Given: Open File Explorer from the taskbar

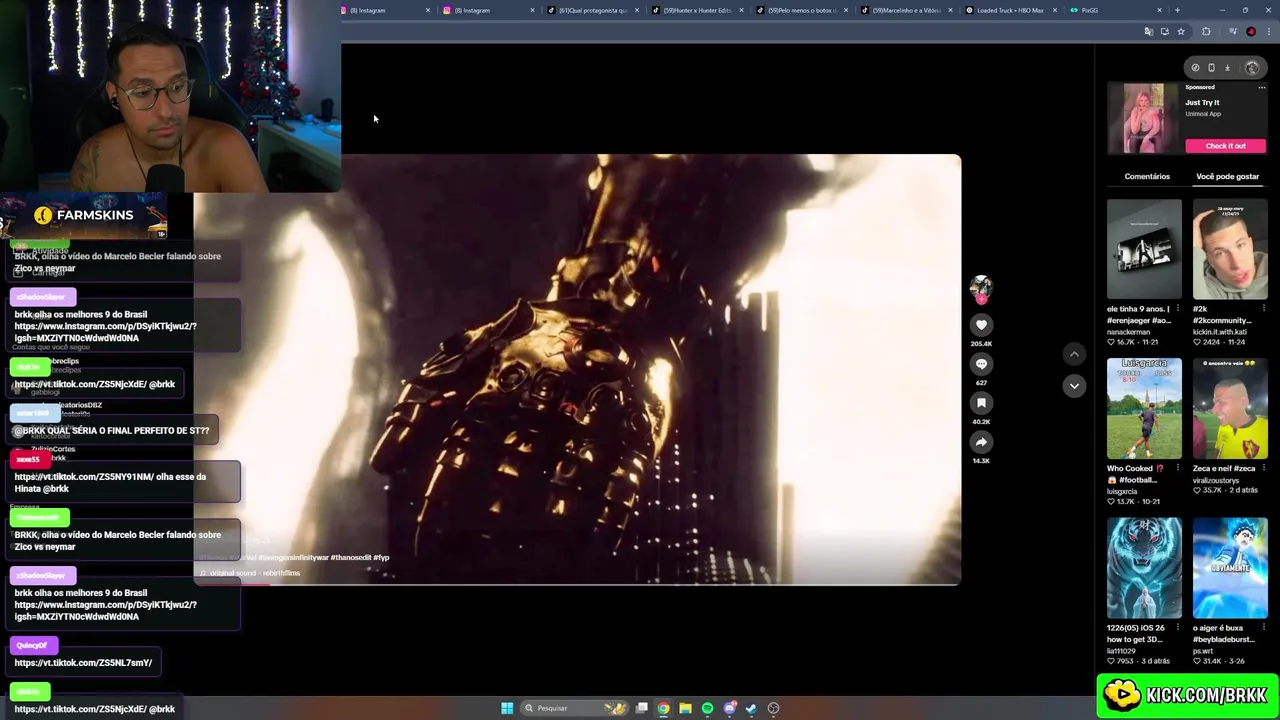Looking at the screenshot, I should click(685, 708).
